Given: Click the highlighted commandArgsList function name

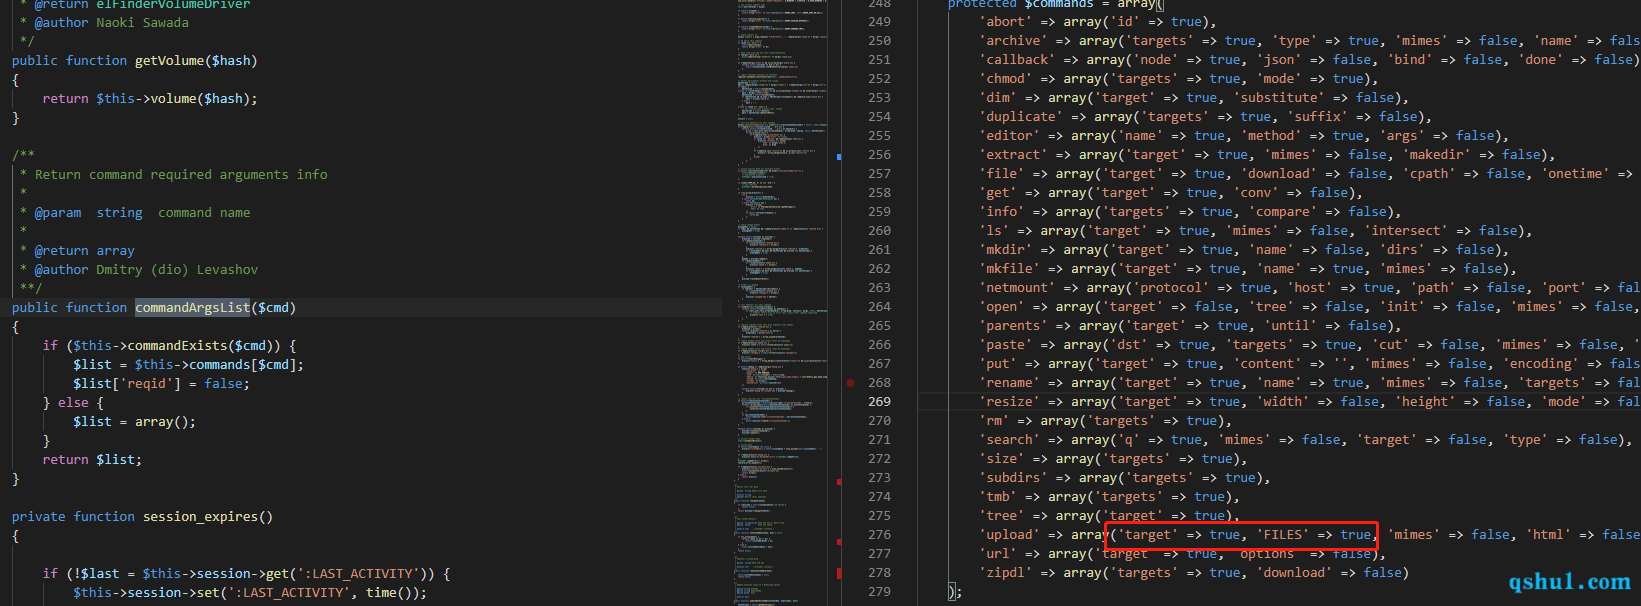Looking at the screenshot, I should pos(193,308).
